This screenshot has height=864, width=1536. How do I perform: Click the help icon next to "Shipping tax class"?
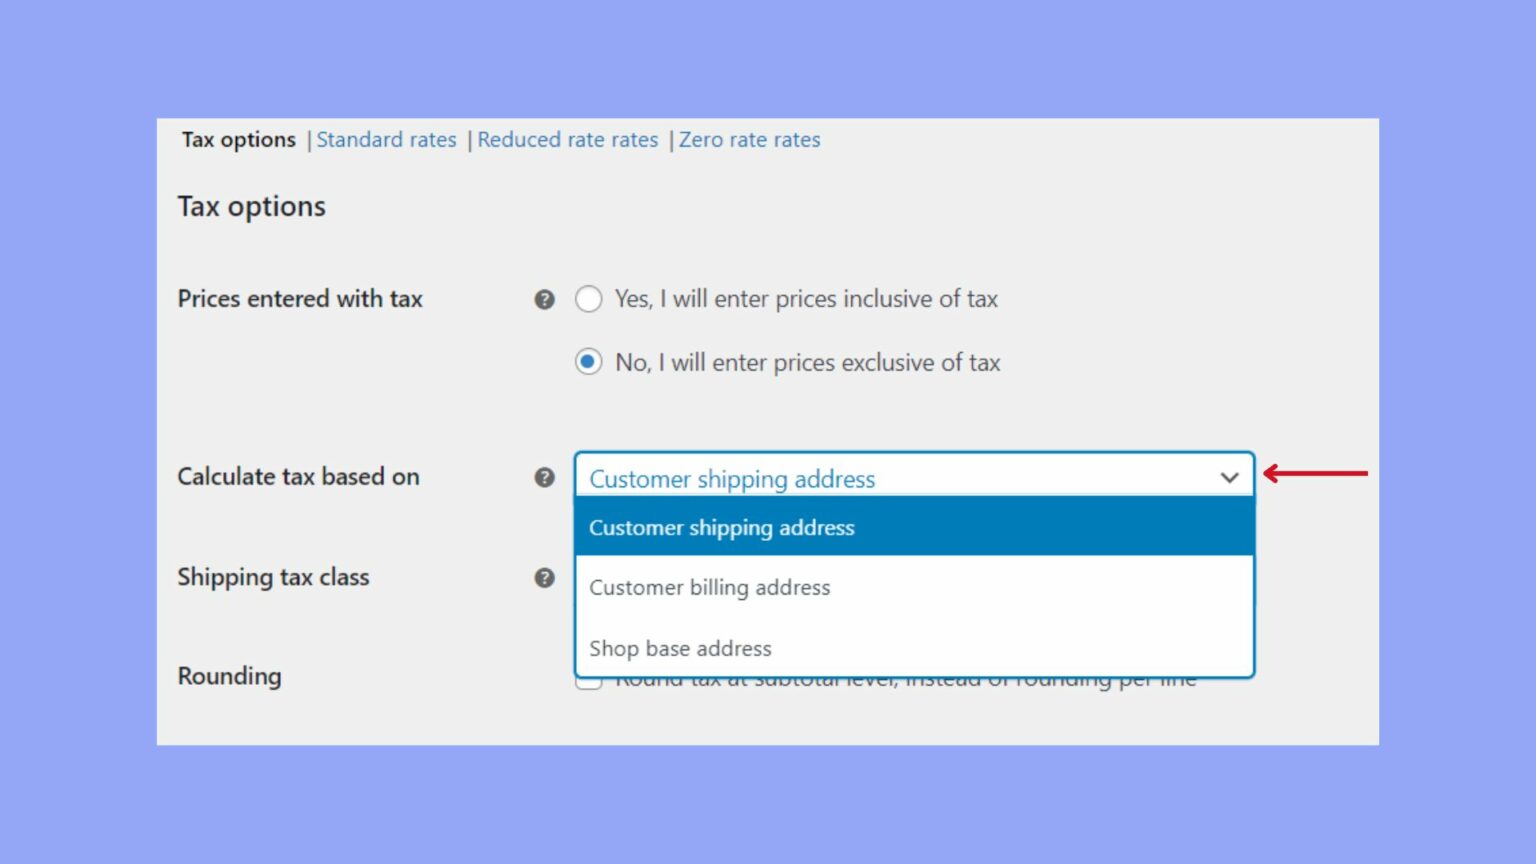click(545, 578)
